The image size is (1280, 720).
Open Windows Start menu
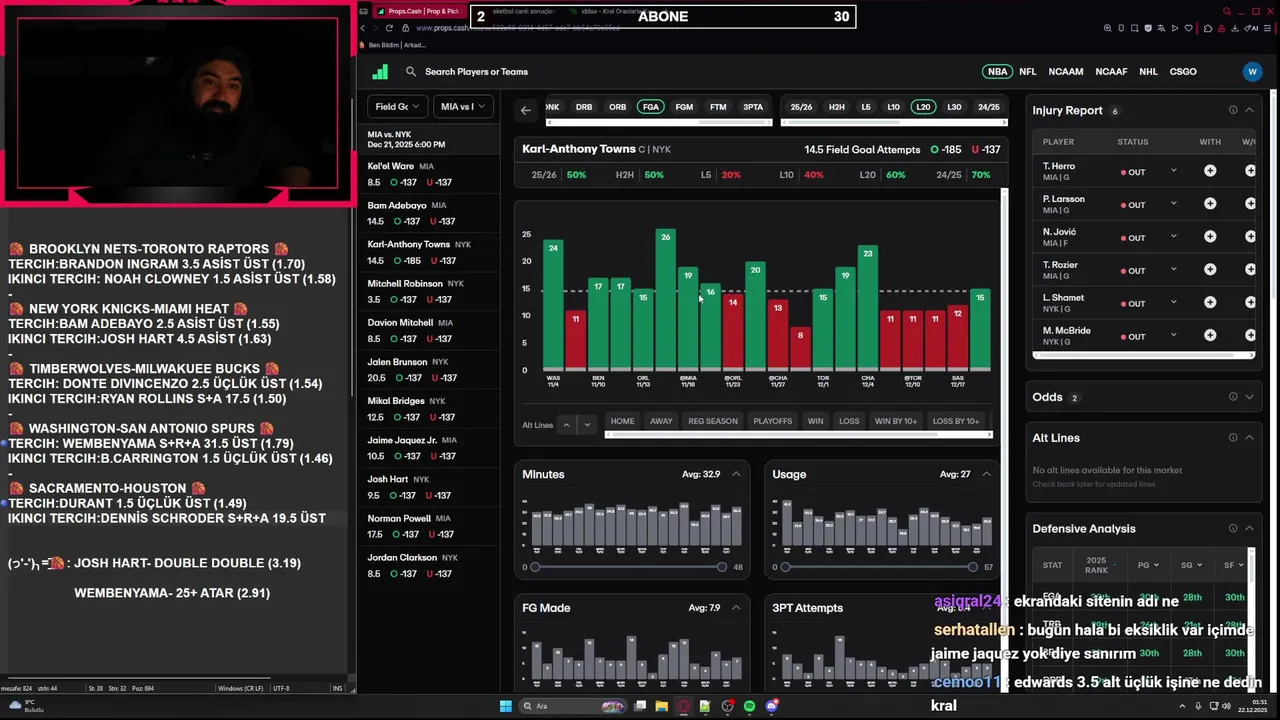click(506, 706)
